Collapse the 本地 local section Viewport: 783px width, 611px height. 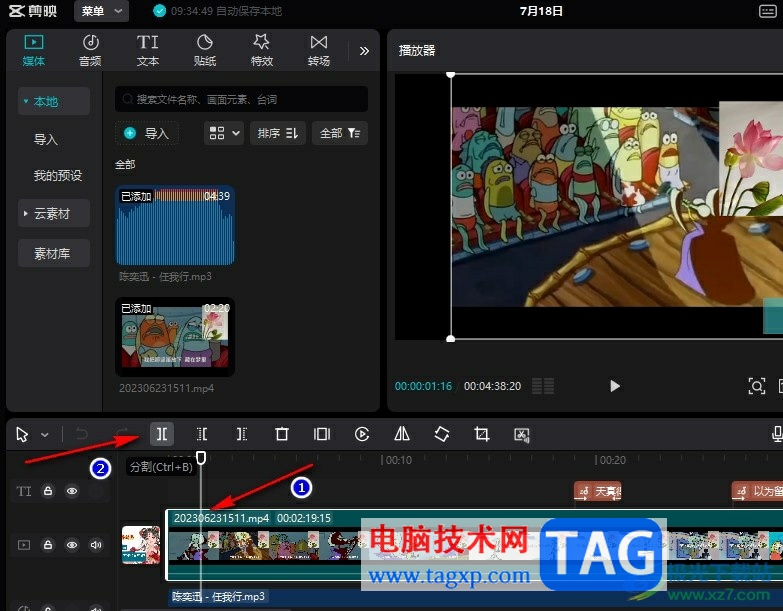(54, 101)
